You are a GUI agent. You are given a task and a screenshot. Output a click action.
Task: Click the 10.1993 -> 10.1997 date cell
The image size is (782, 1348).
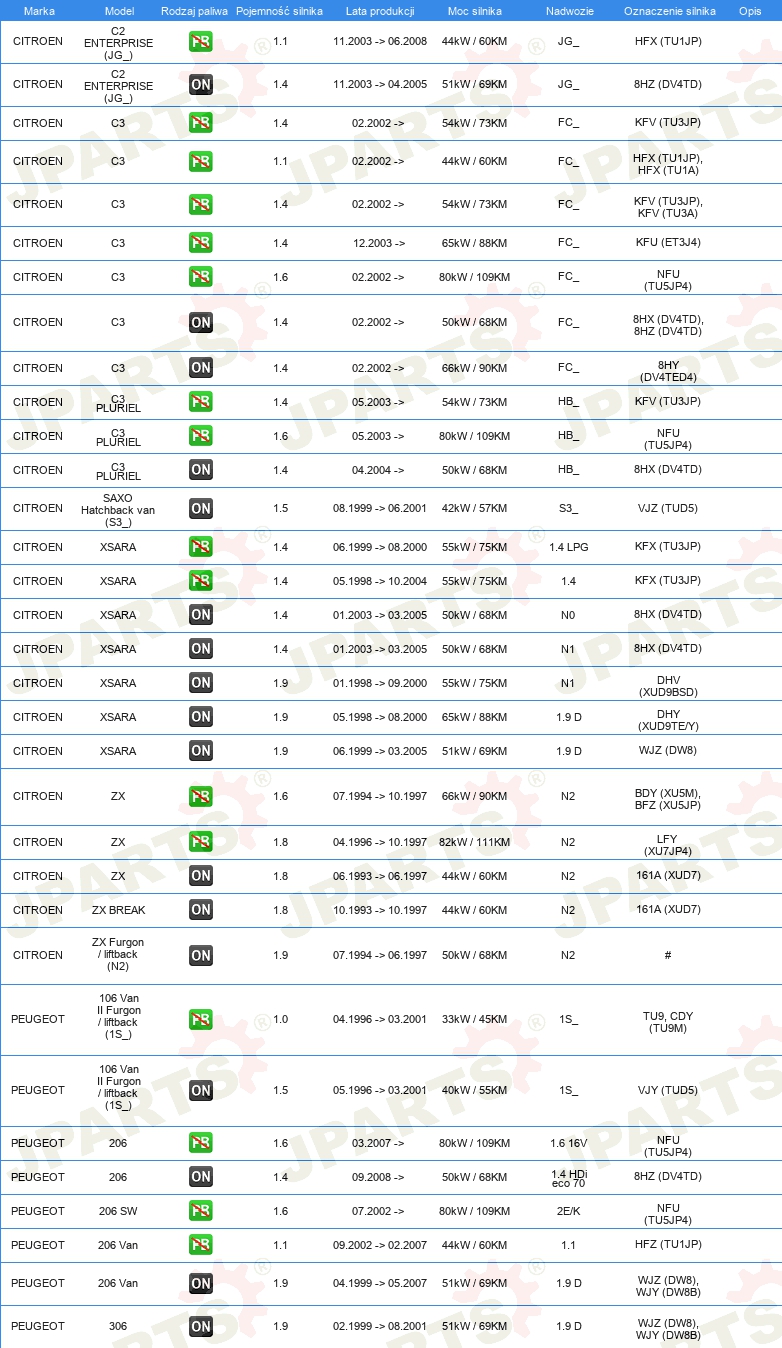pyautogui.click(x=380, y=910)
